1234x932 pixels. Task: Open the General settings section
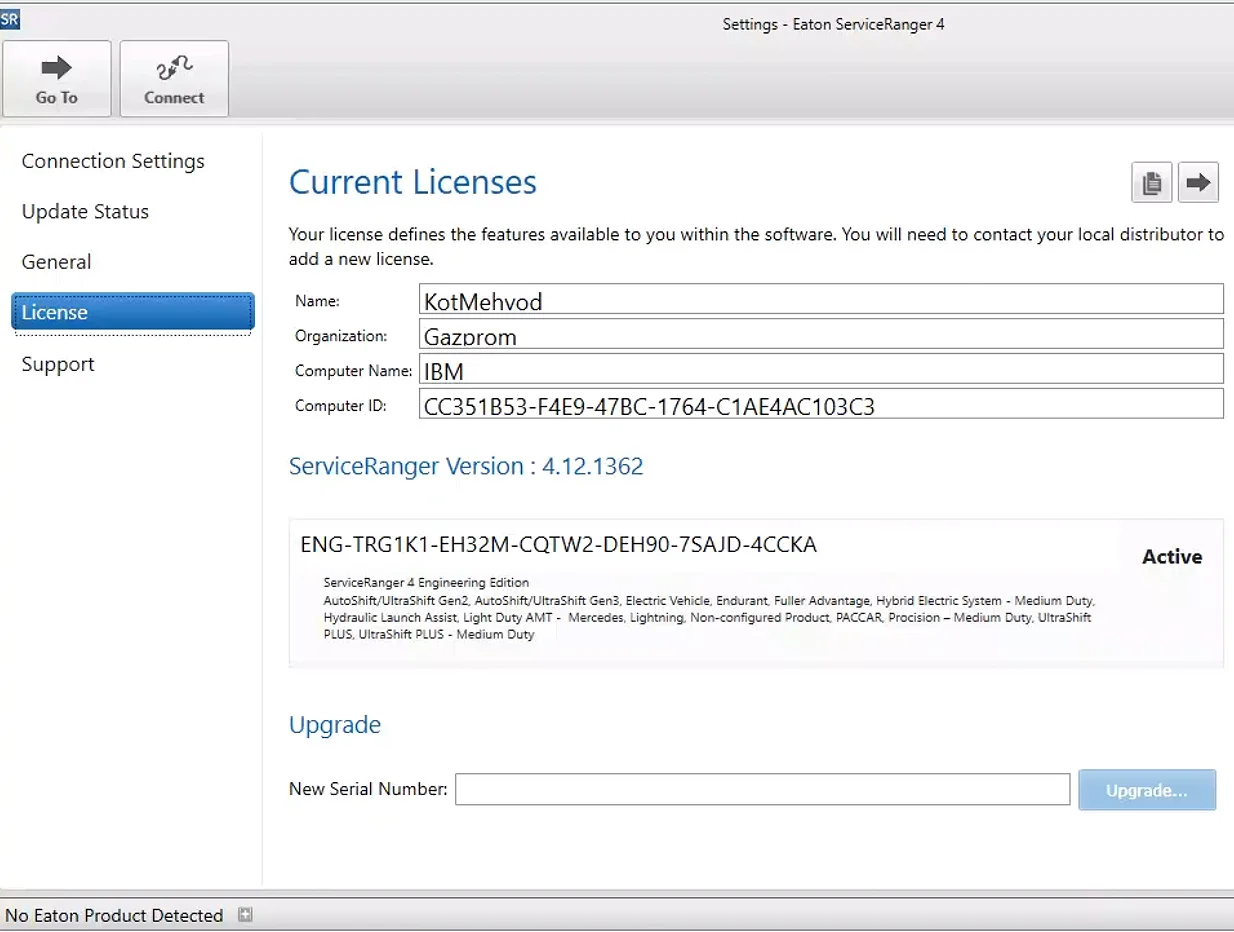[56, 262]
